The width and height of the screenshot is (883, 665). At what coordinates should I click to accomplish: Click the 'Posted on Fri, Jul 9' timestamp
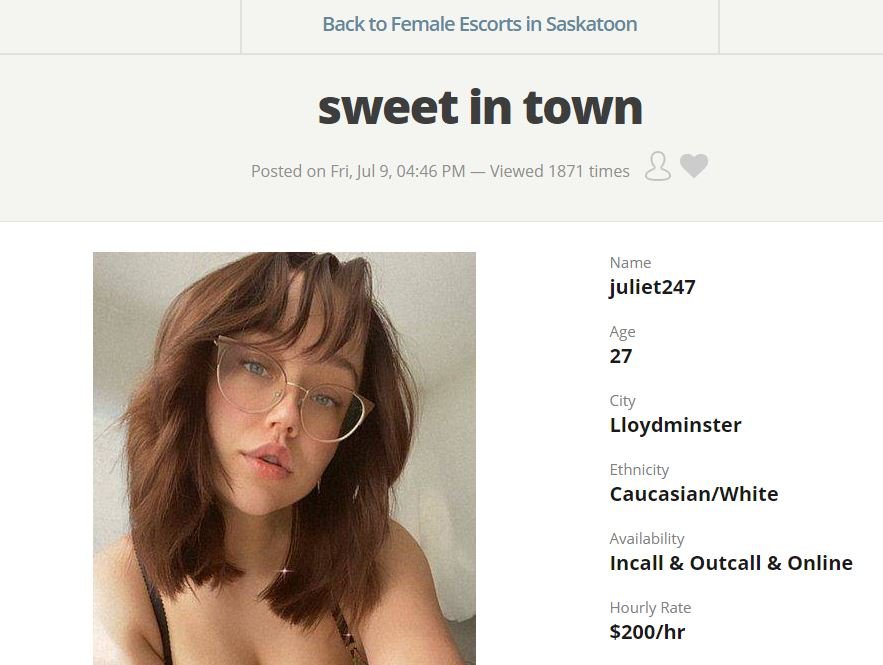coord(358,171)
